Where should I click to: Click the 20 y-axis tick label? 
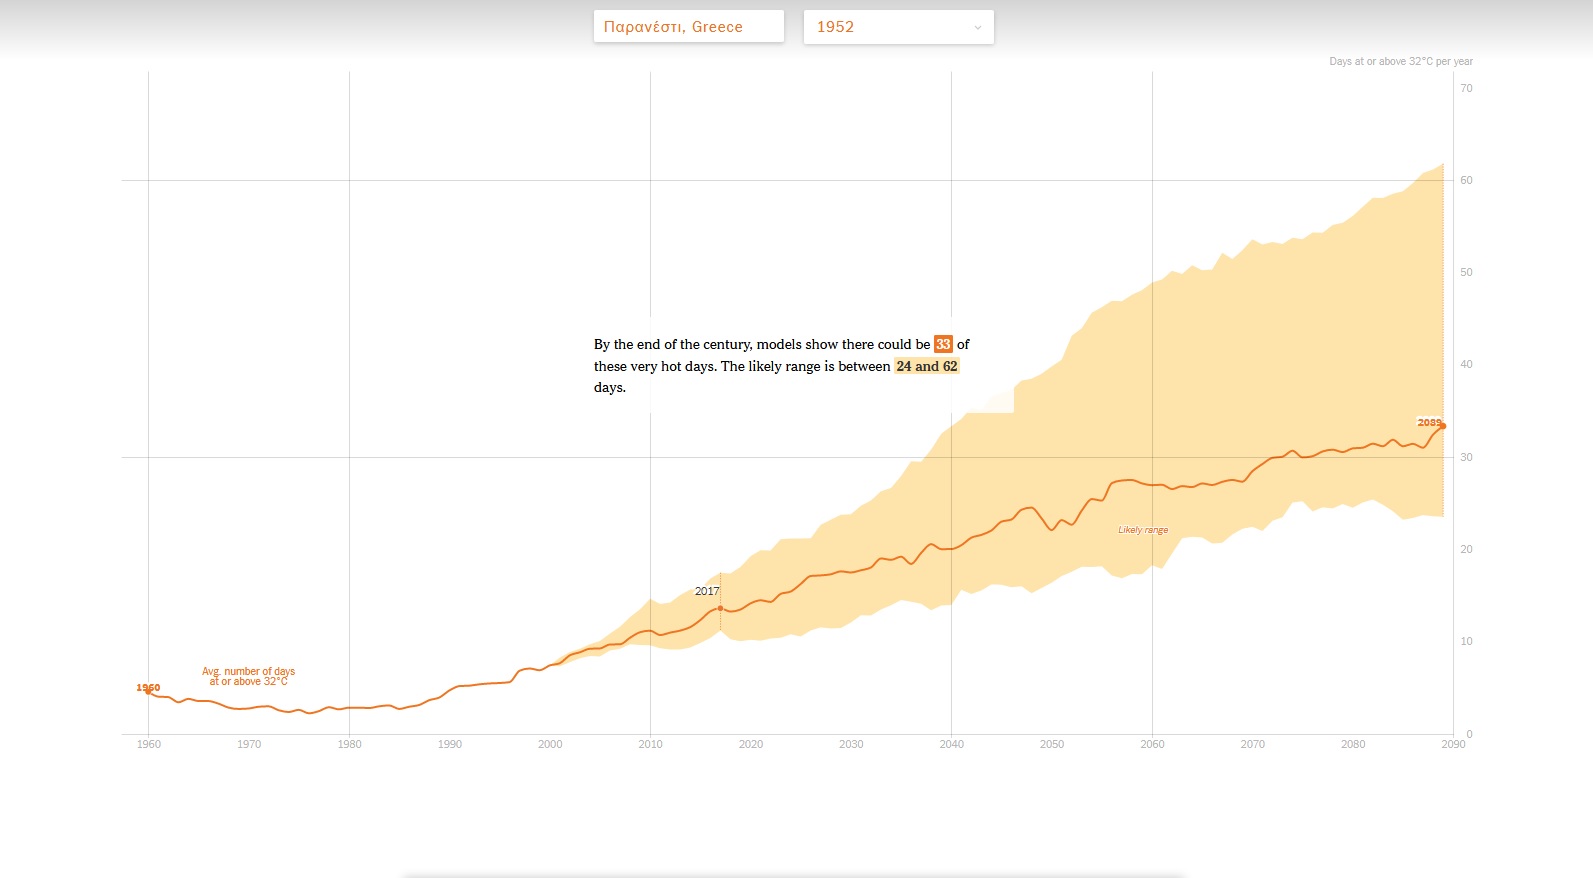click(x=1466, y=549)
